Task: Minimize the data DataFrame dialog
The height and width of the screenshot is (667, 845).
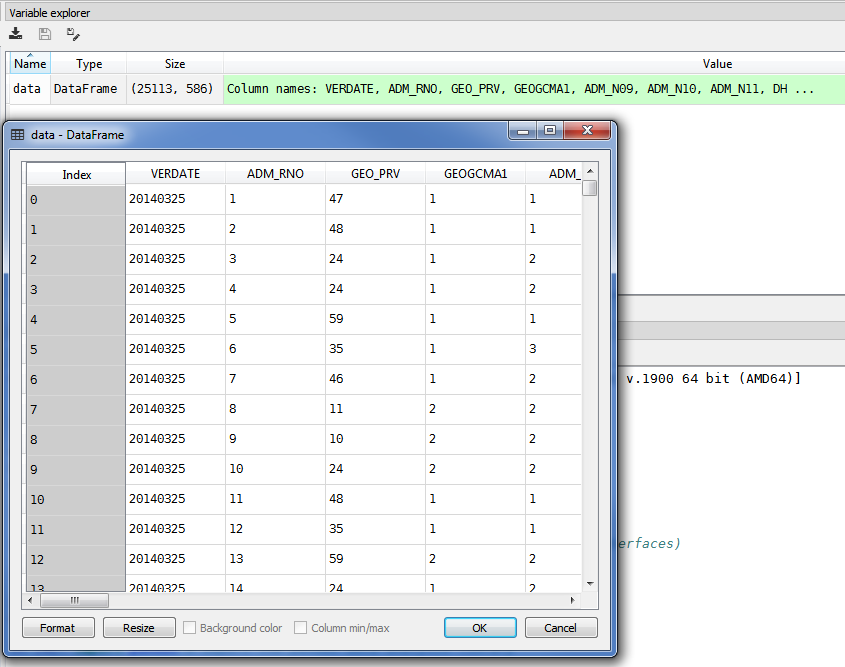Action: point(523,131)
